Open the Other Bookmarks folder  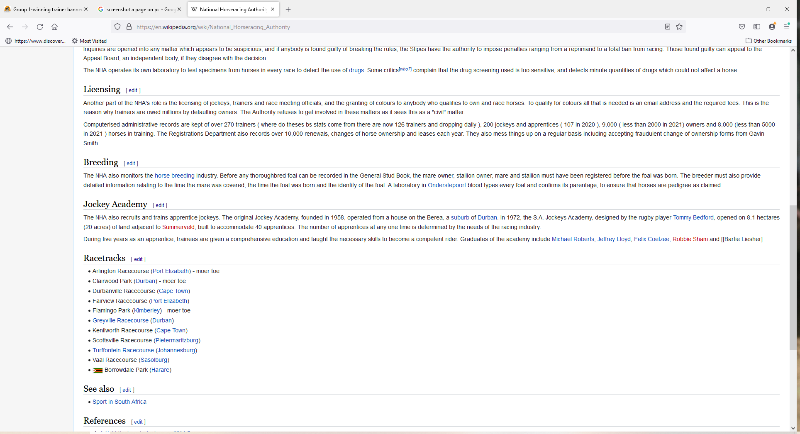[x=768, y=41]
